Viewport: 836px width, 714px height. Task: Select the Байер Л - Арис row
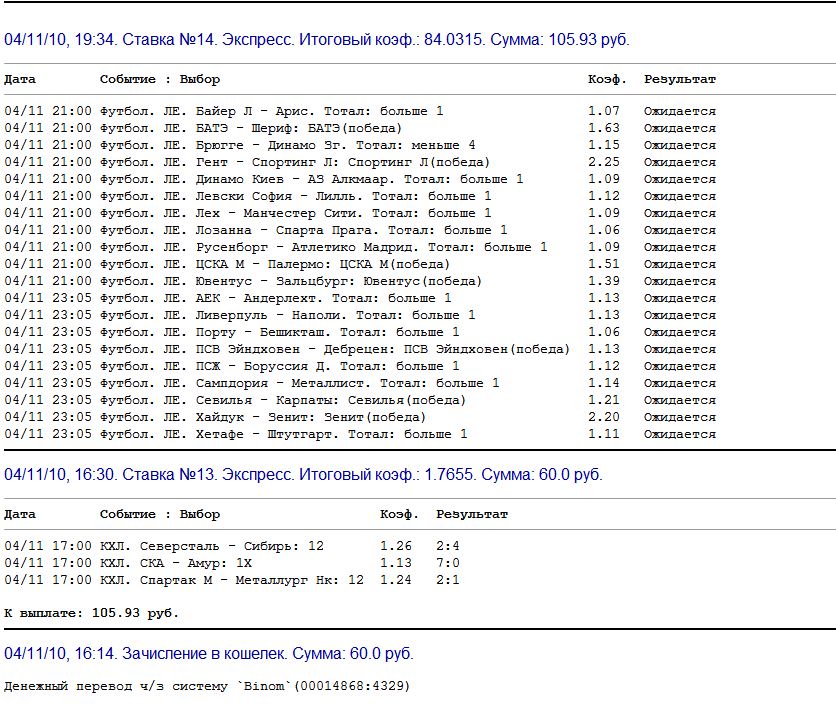(x=360, y=111)
